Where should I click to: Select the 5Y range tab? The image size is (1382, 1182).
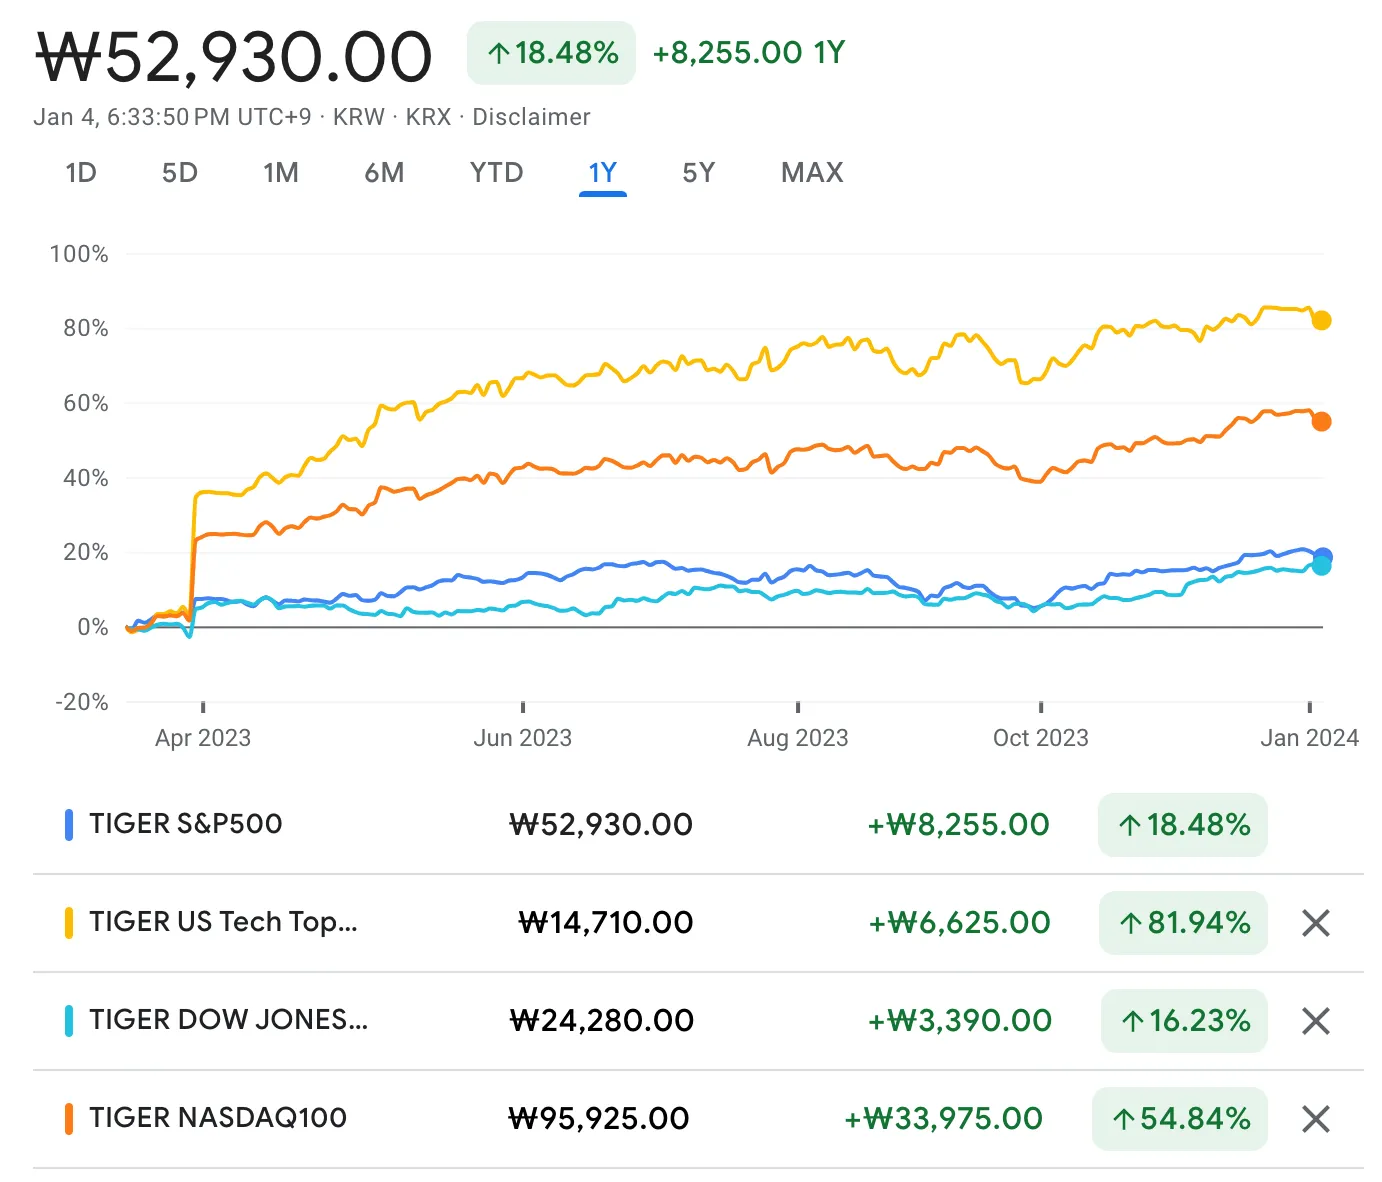697,172
